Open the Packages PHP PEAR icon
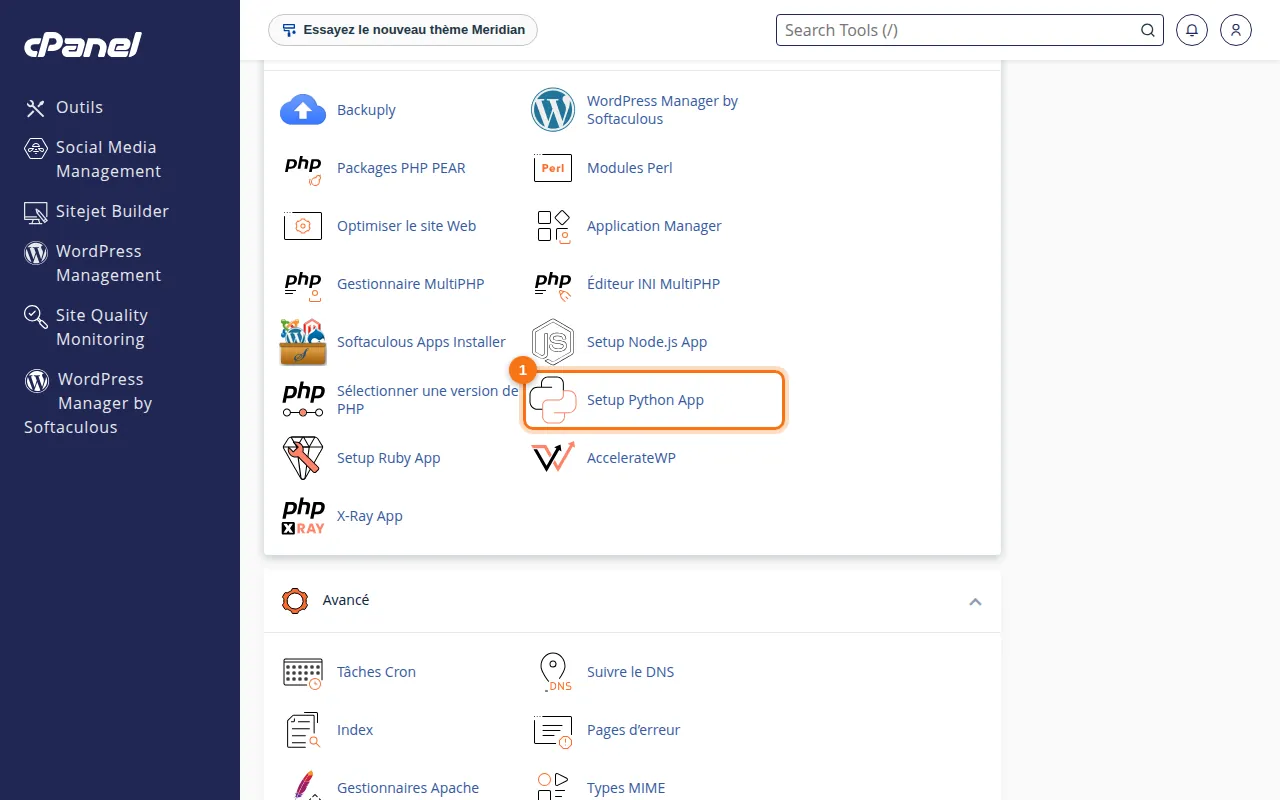 (303, 168)
